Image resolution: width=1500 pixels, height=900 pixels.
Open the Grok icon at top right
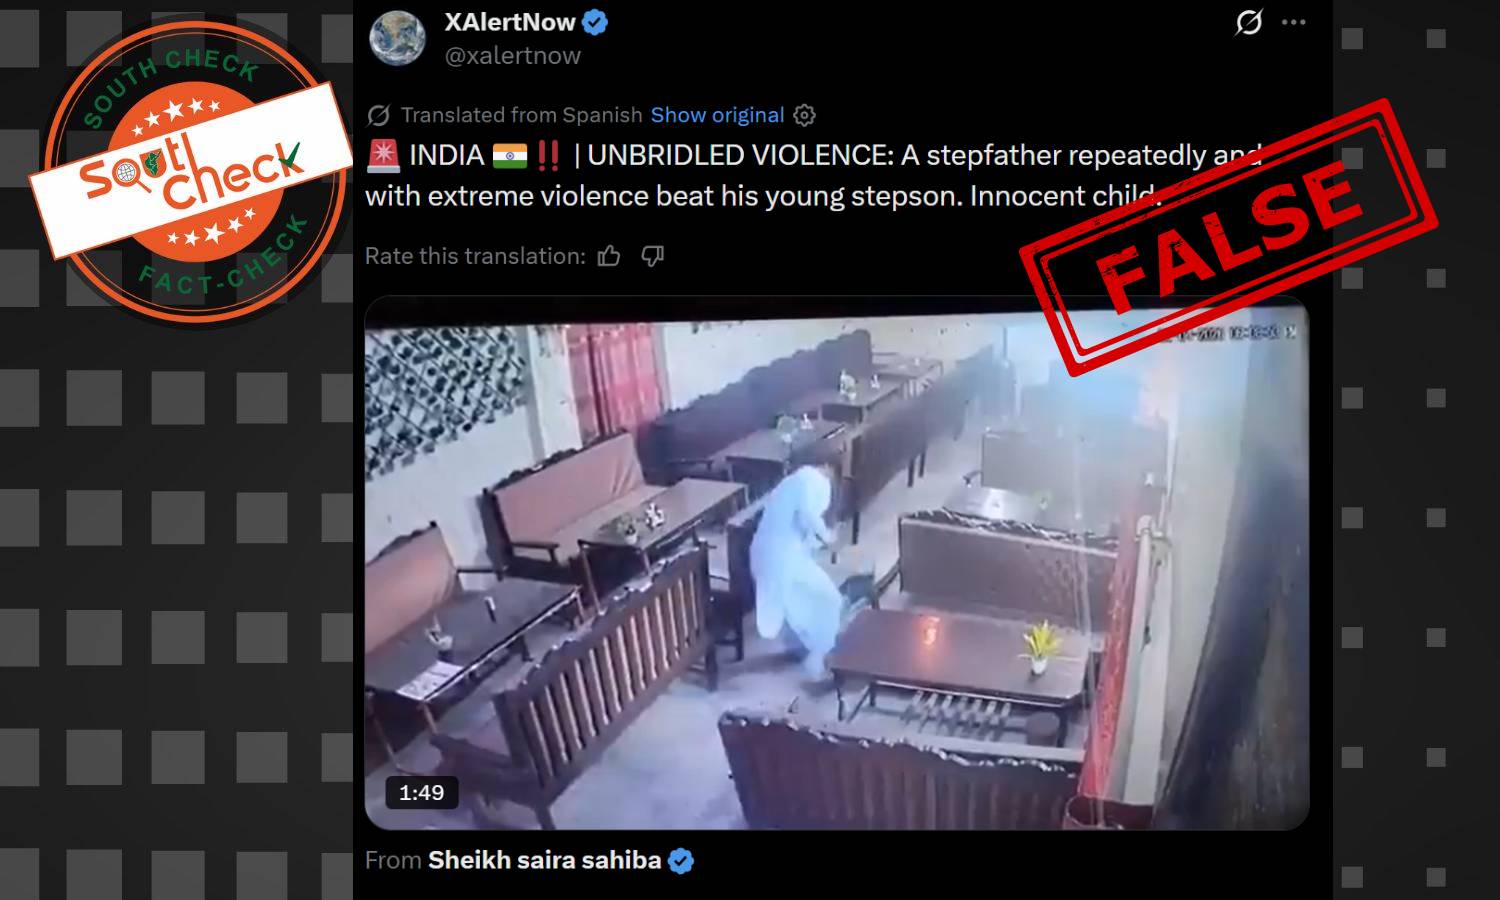(1249, 22)
